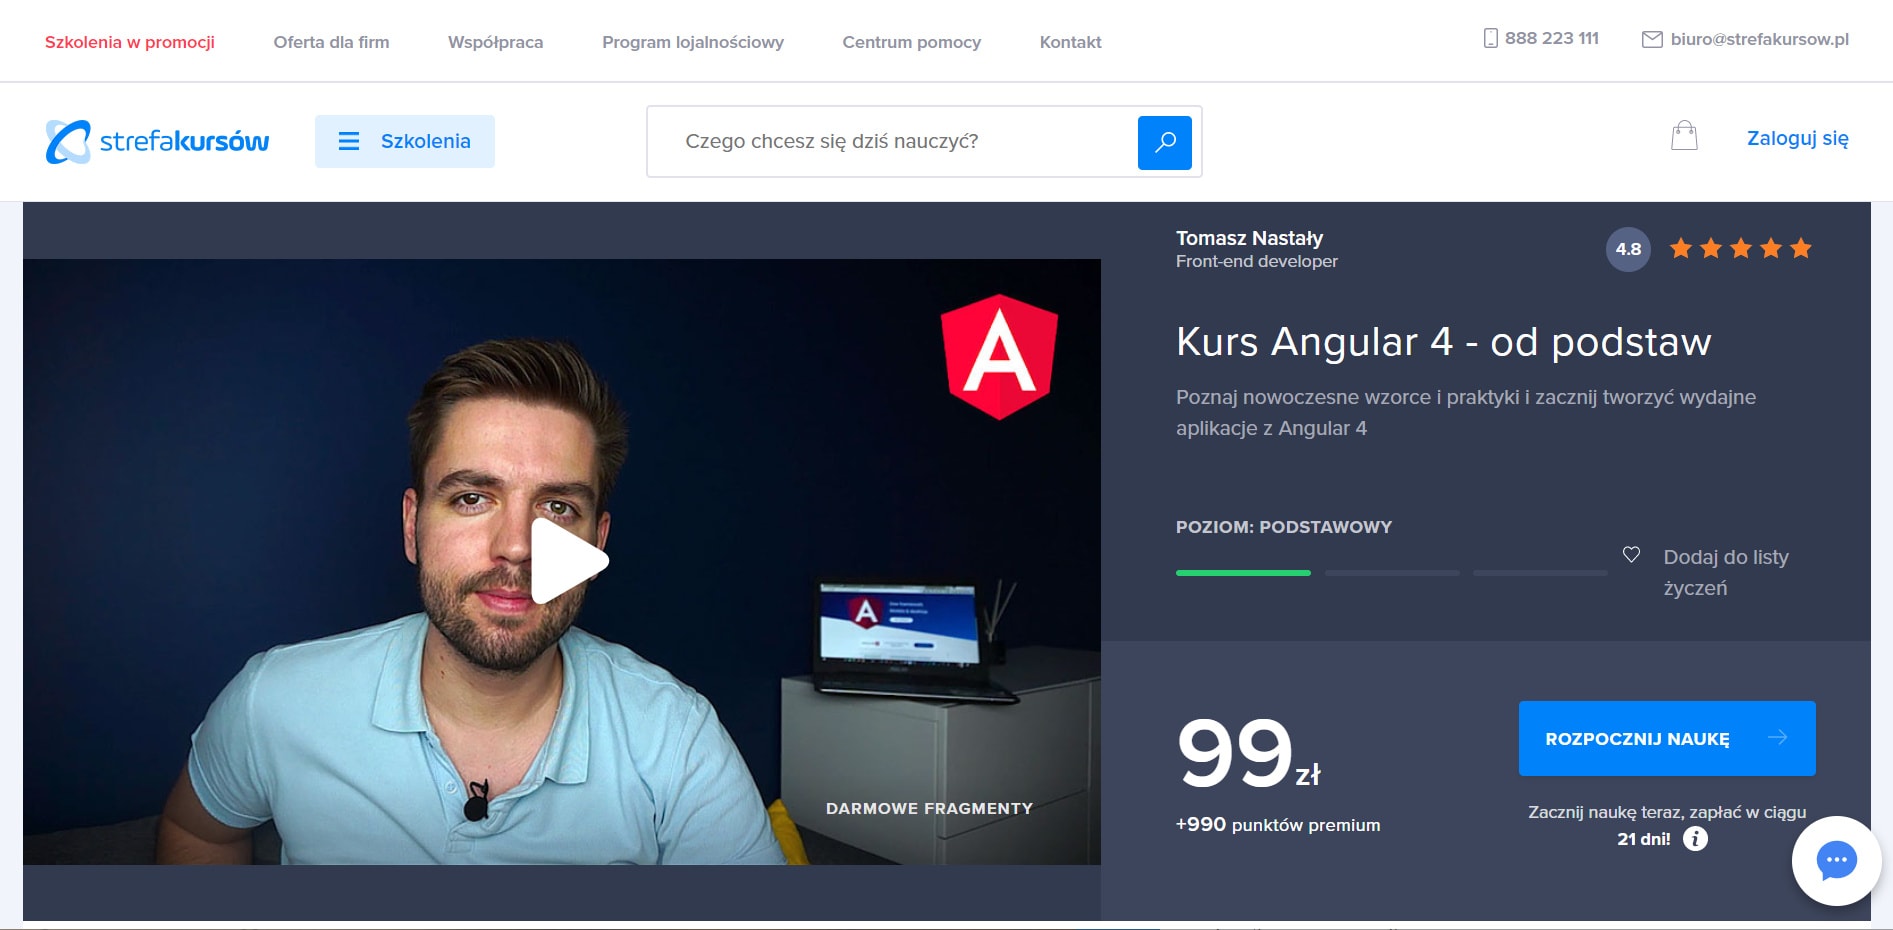Open the chat bubble widget
The image size is (1893, 930).
click(x=1836, y=860)
